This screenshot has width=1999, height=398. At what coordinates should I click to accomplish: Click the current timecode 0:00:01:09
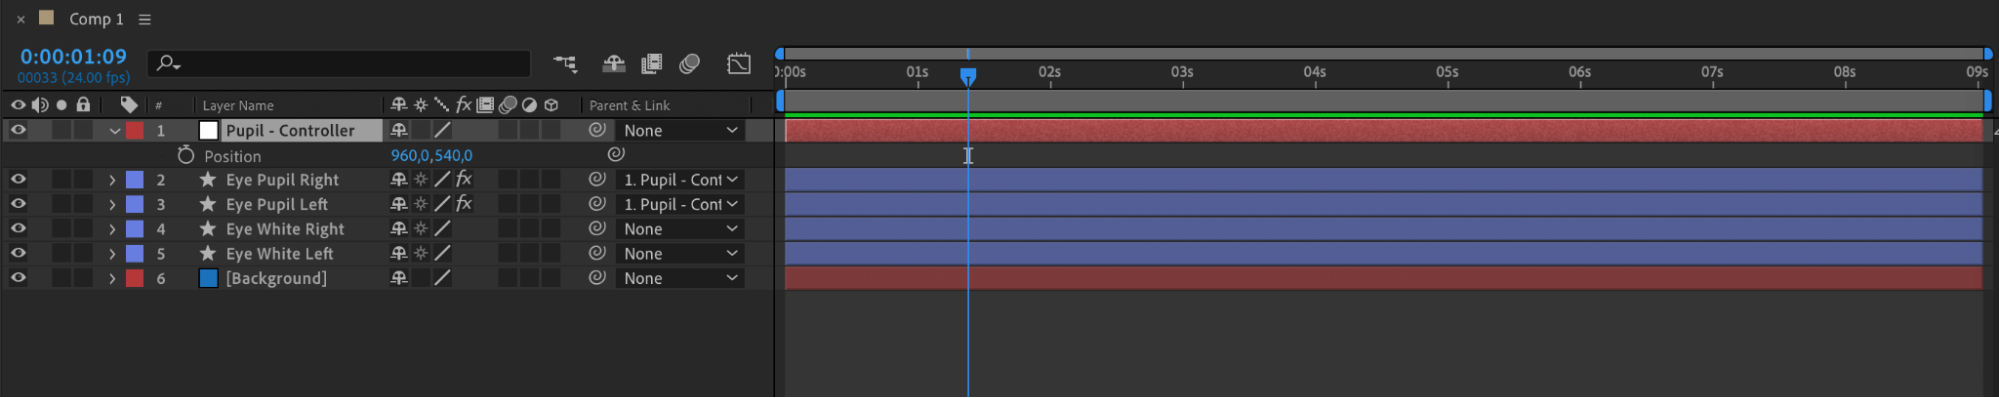click(x=73, y=57)
